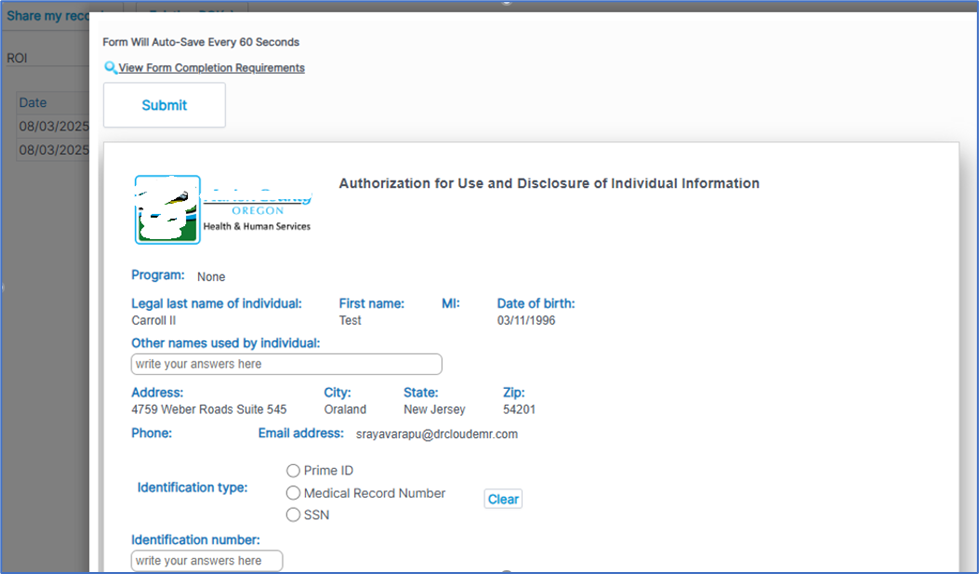Click the Date column header
The height and width of the screenshot is (574, 979).
(x=33, y=103)
